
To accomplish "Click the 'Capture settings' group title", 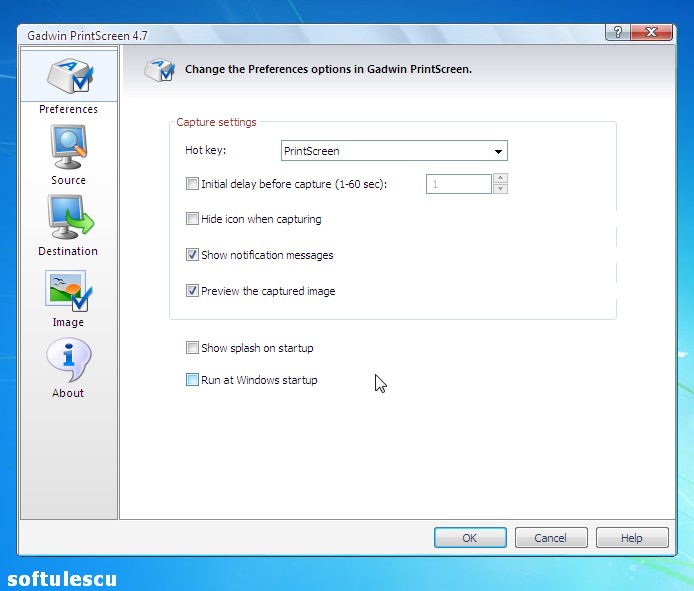I will tap(216, 122).
